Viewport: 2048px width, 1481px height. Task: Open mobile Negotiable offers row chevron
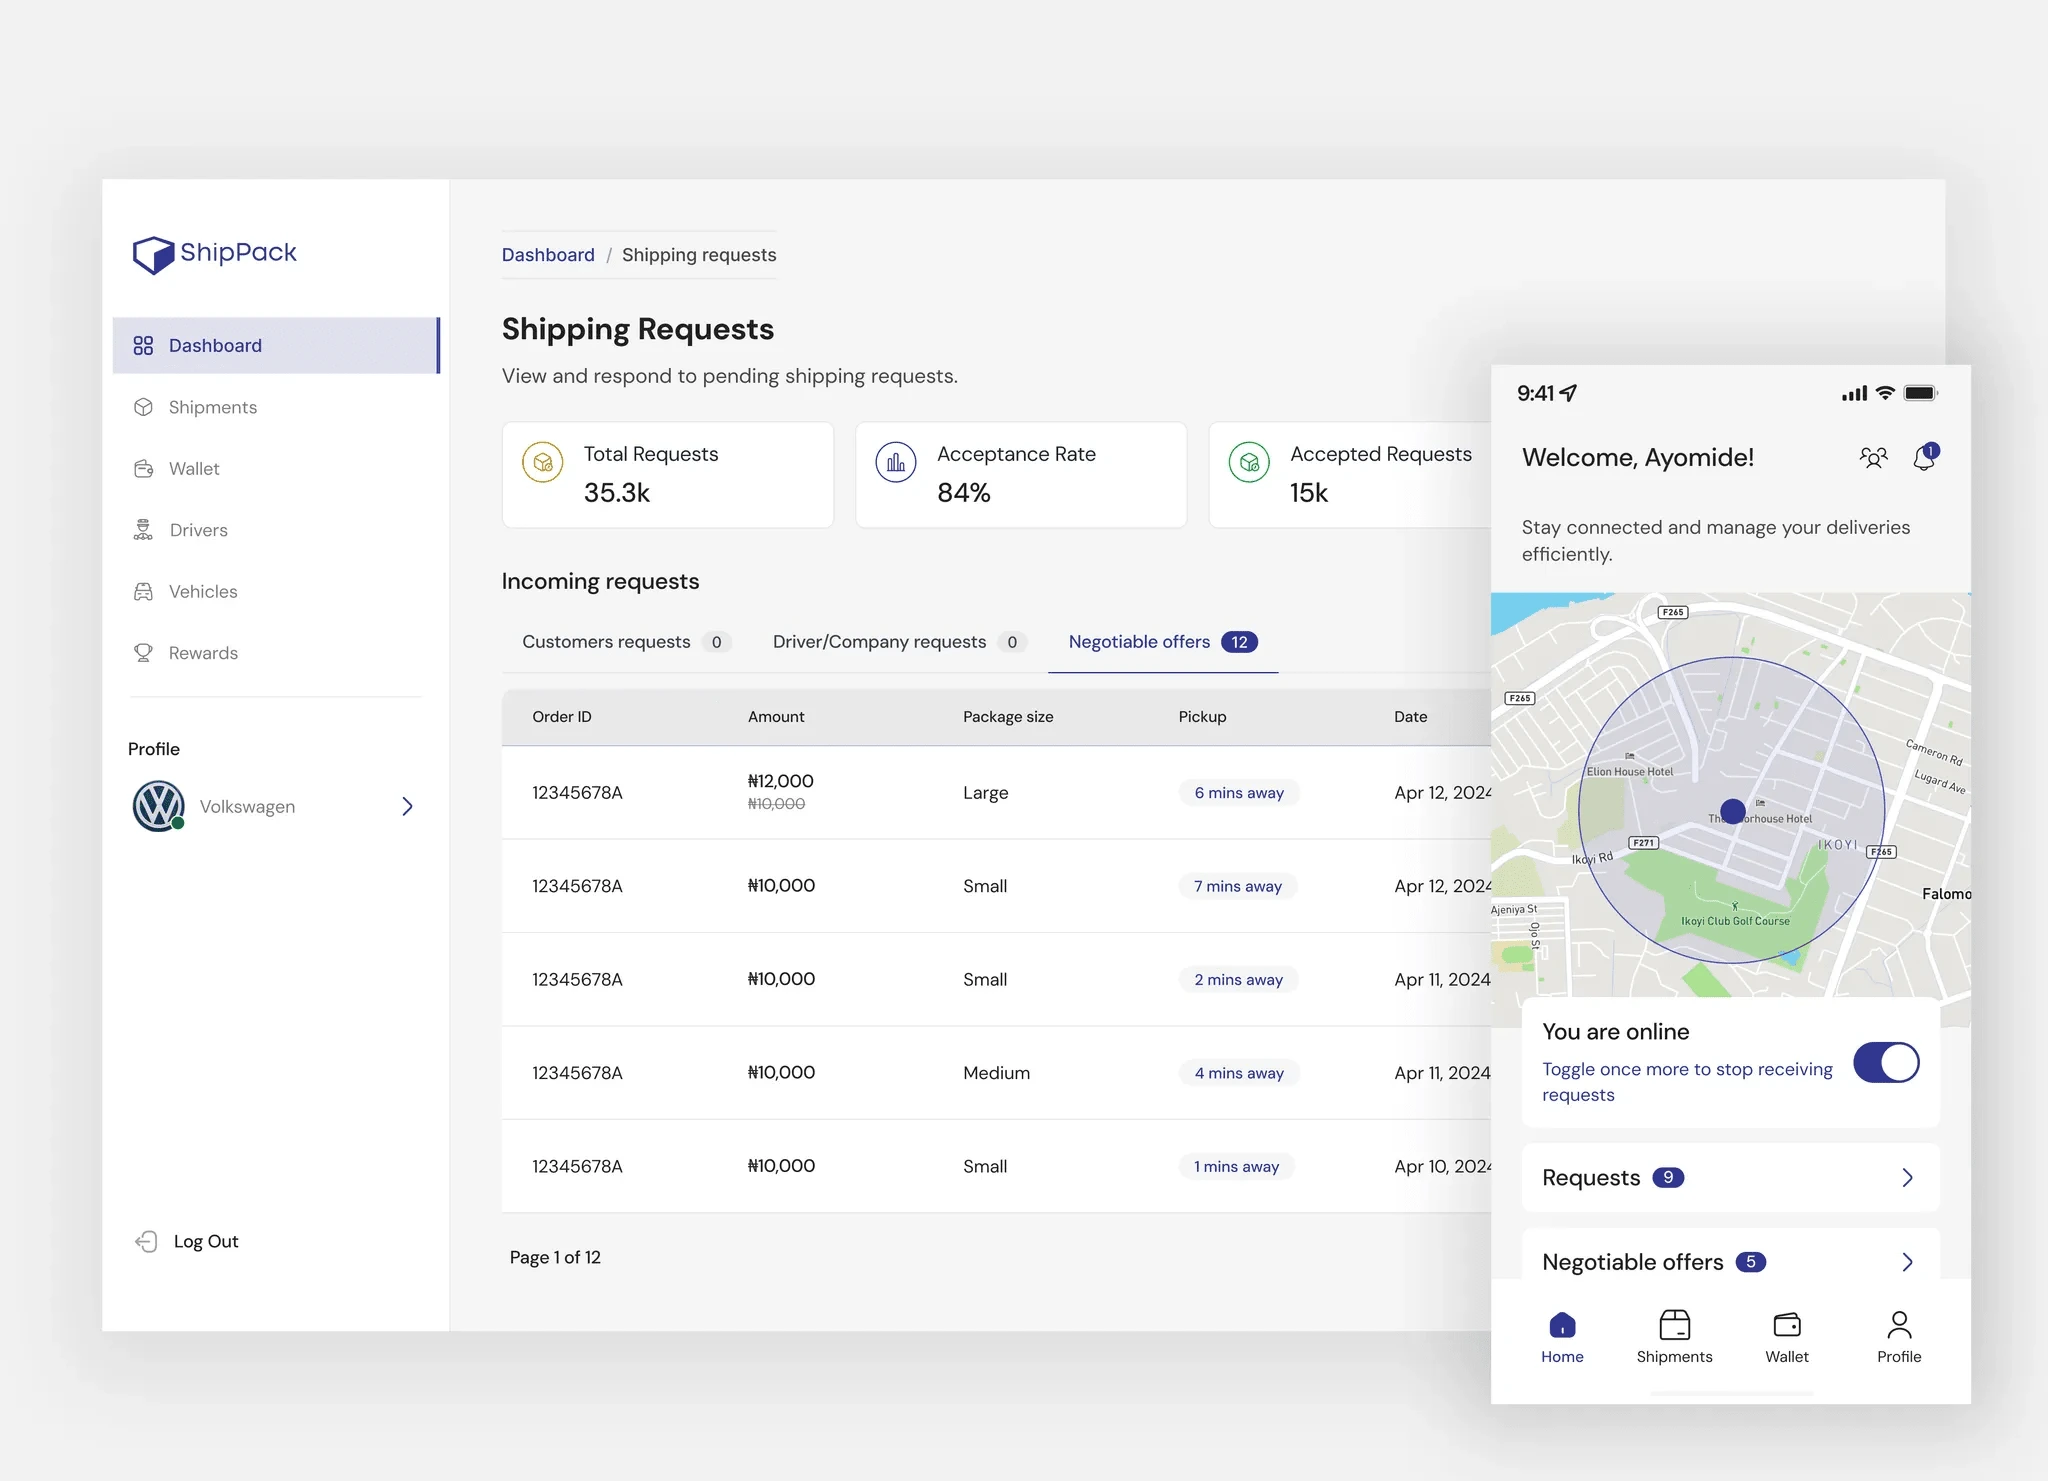tap(1907, 1262)
